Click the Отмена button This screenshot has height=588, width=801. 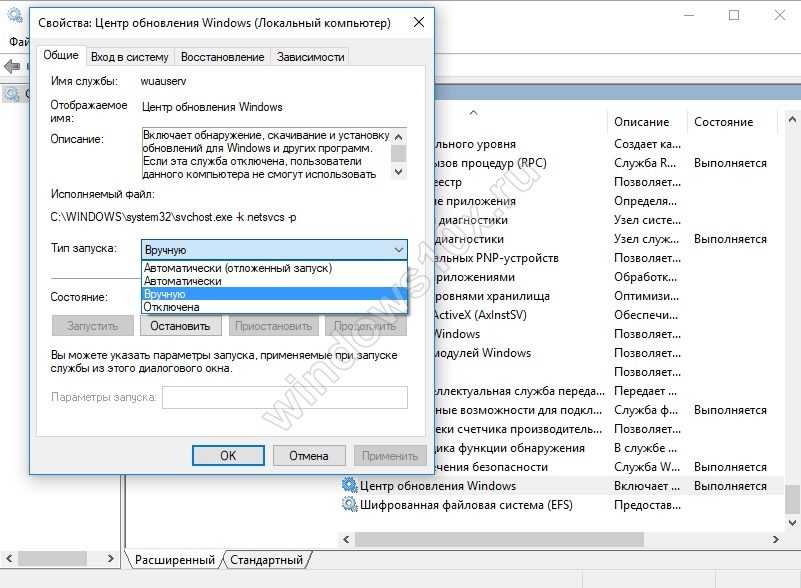309,456
